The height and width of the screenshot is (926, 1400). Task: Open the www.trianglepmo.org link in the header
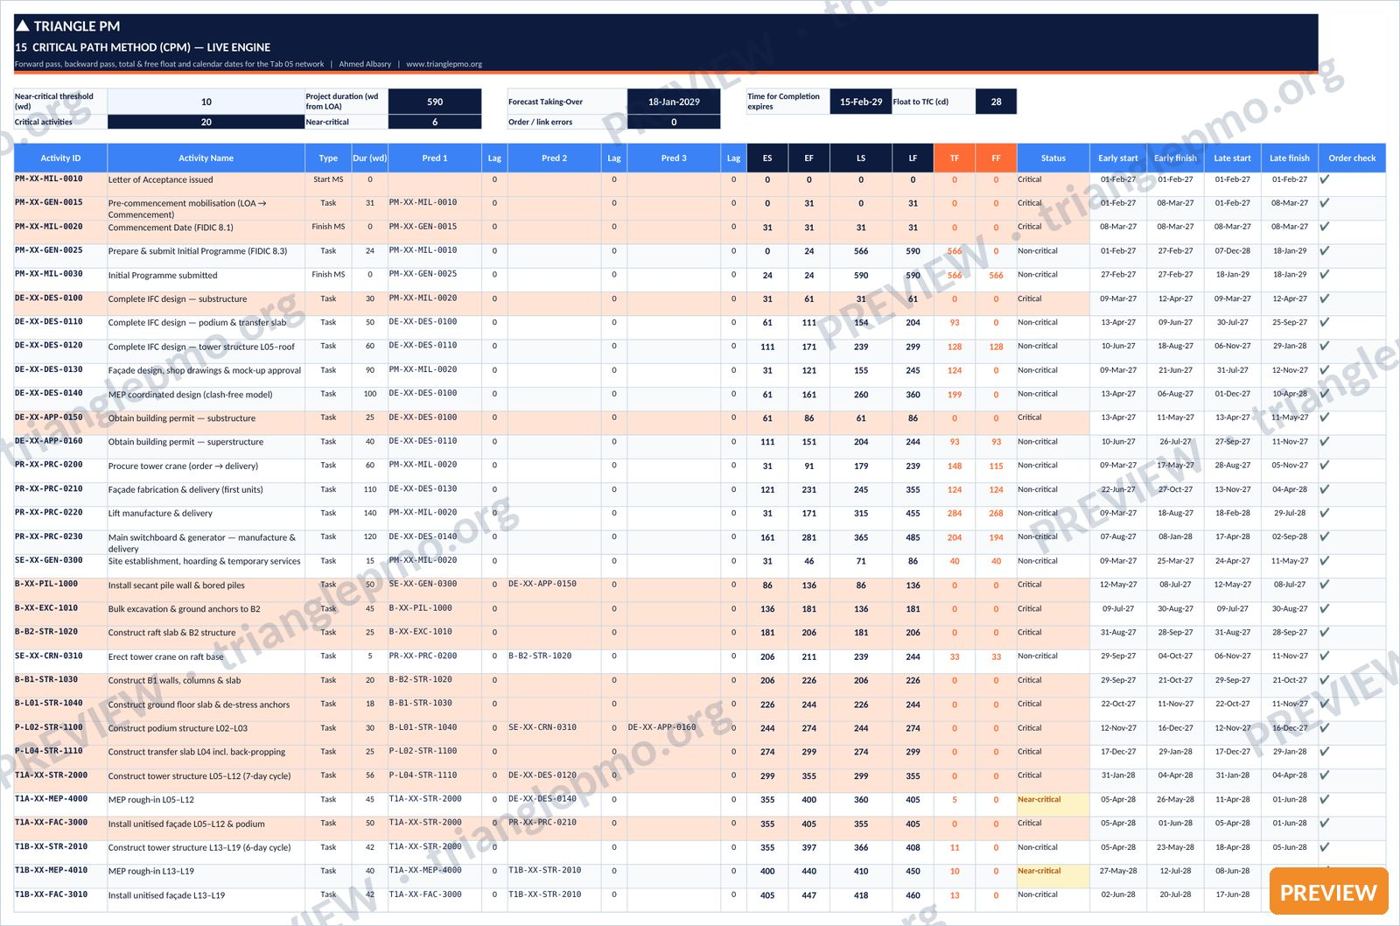(x=444, y=64)
